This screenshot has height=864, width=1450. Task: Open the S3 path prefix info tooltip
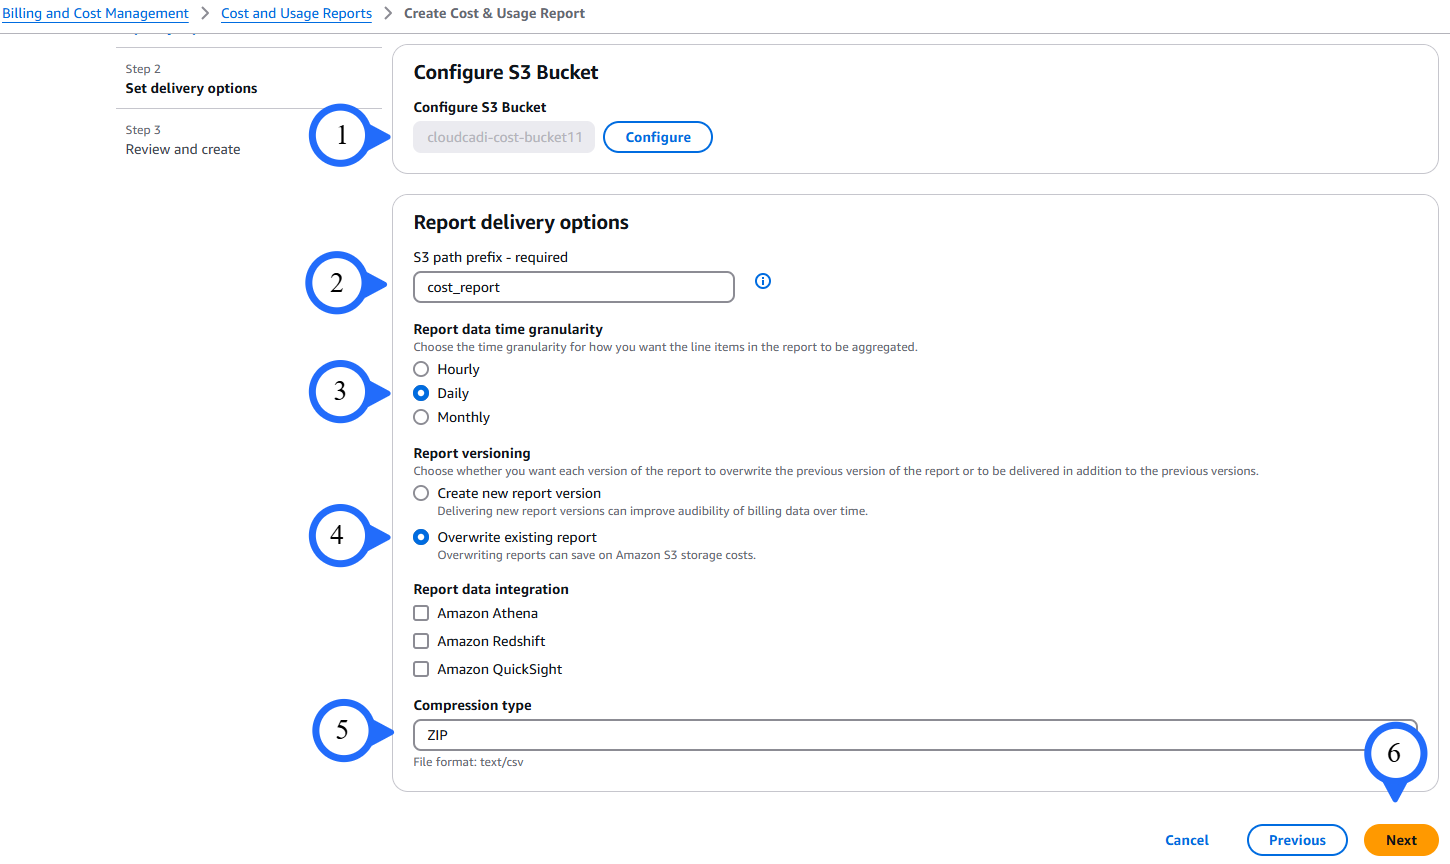click(x=762, y=281)
